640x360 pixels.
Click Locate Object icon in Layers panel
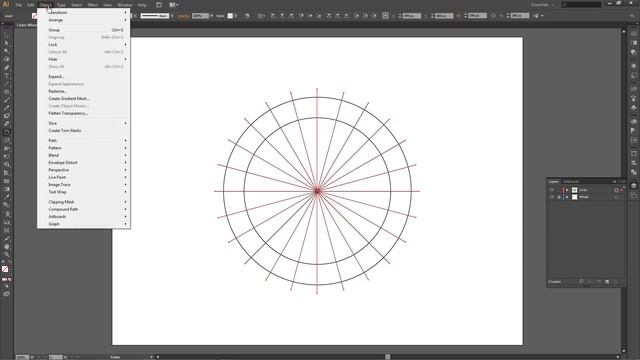[x=581, y=282]
